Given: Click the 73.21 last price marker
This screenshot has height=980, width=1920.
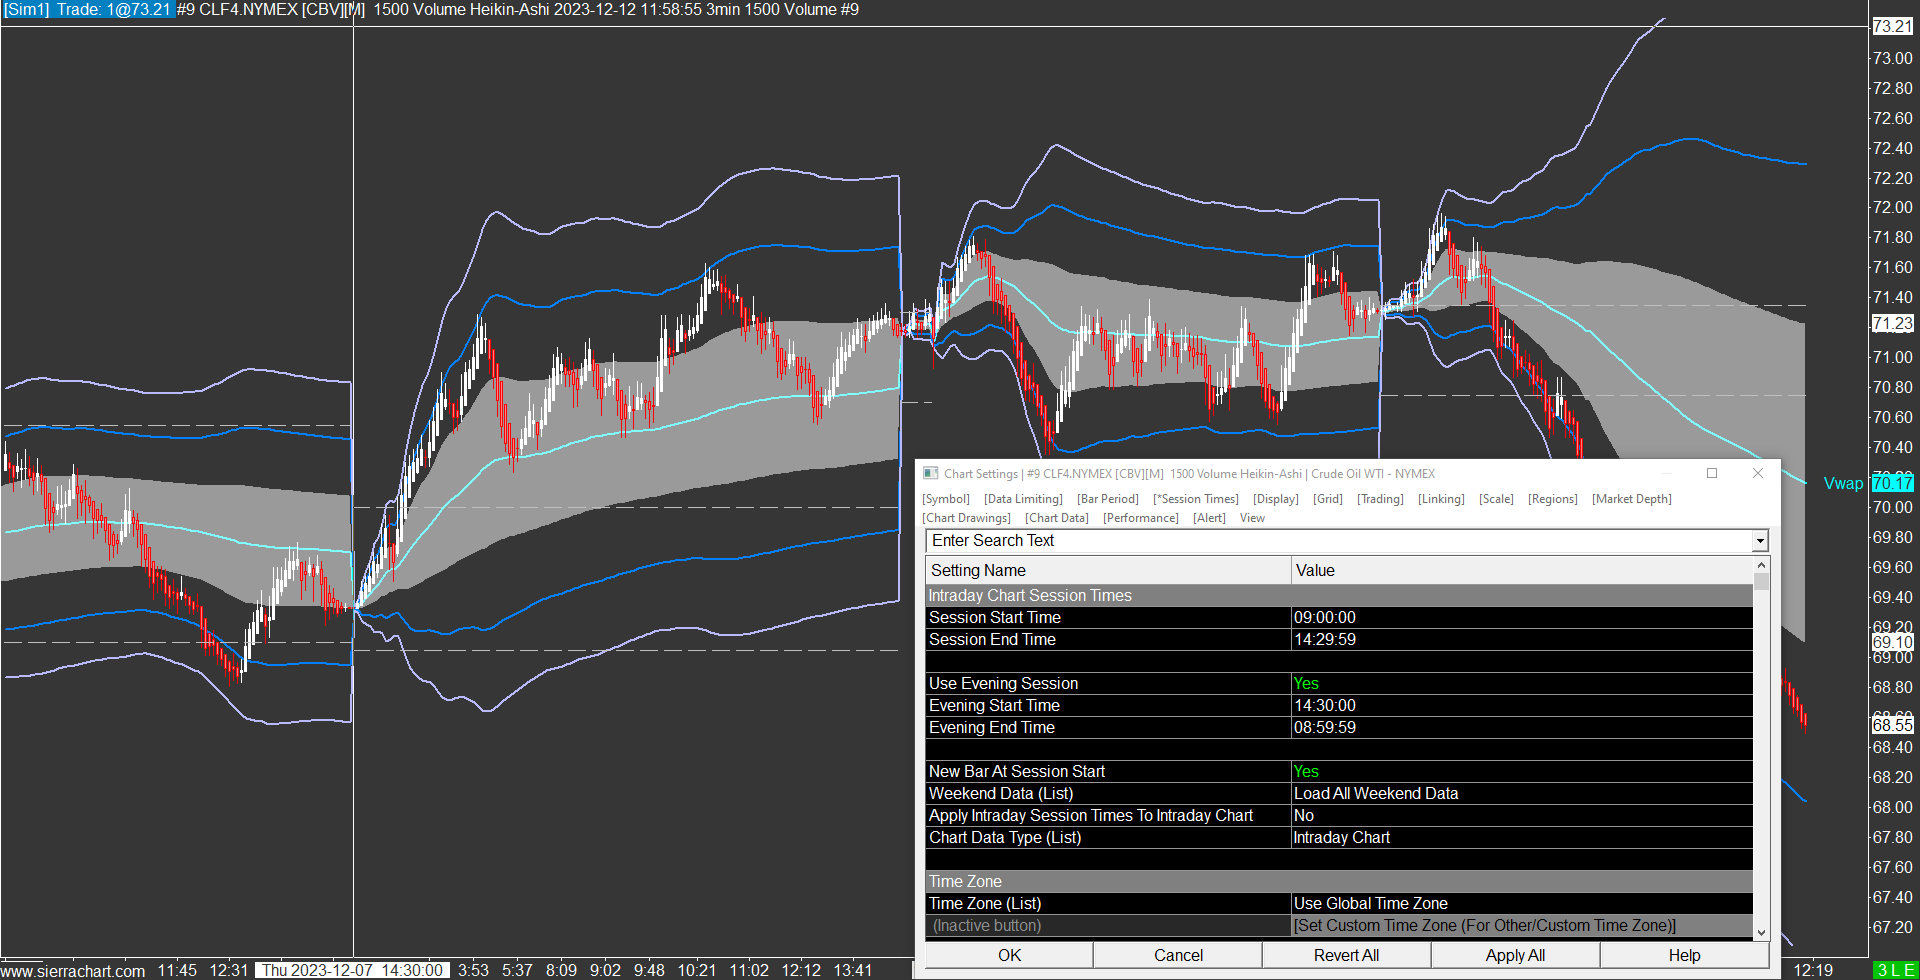Looking at the screenshot, I should 1892,27.
